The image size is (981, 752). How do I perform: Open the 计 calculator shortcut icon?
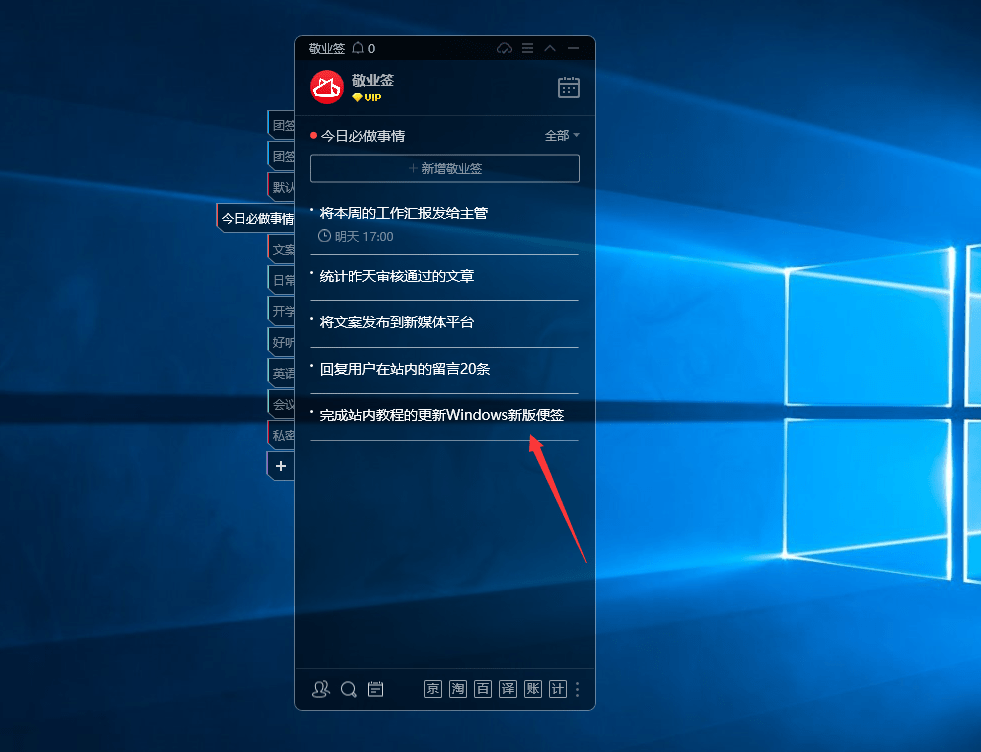tap(557, 689)
